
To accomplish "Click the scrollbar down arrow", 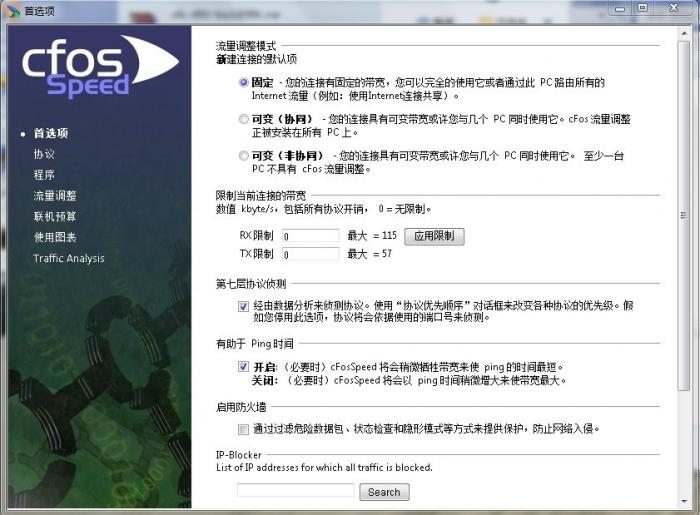I will click(684, 502).
